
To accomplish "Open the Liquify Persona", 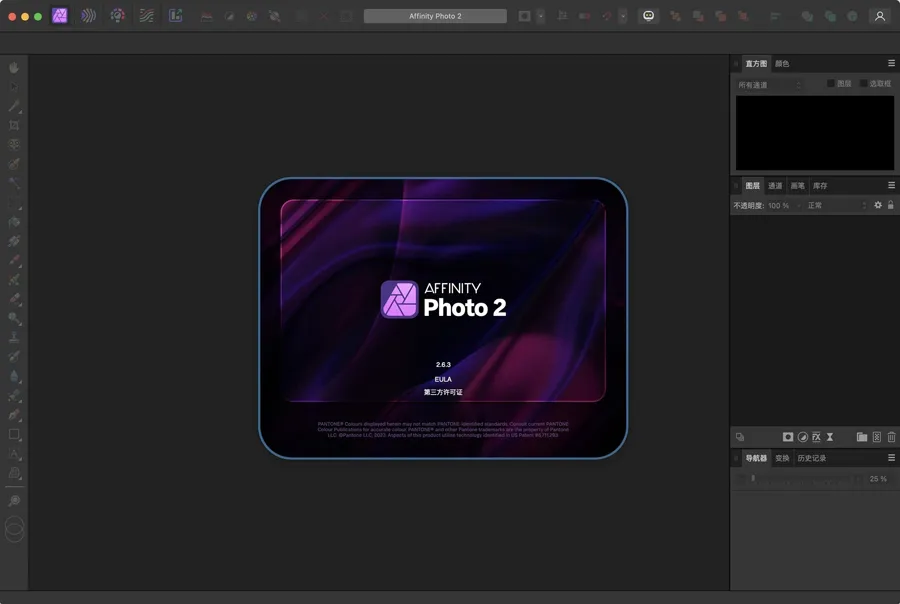I will [89, 16].
